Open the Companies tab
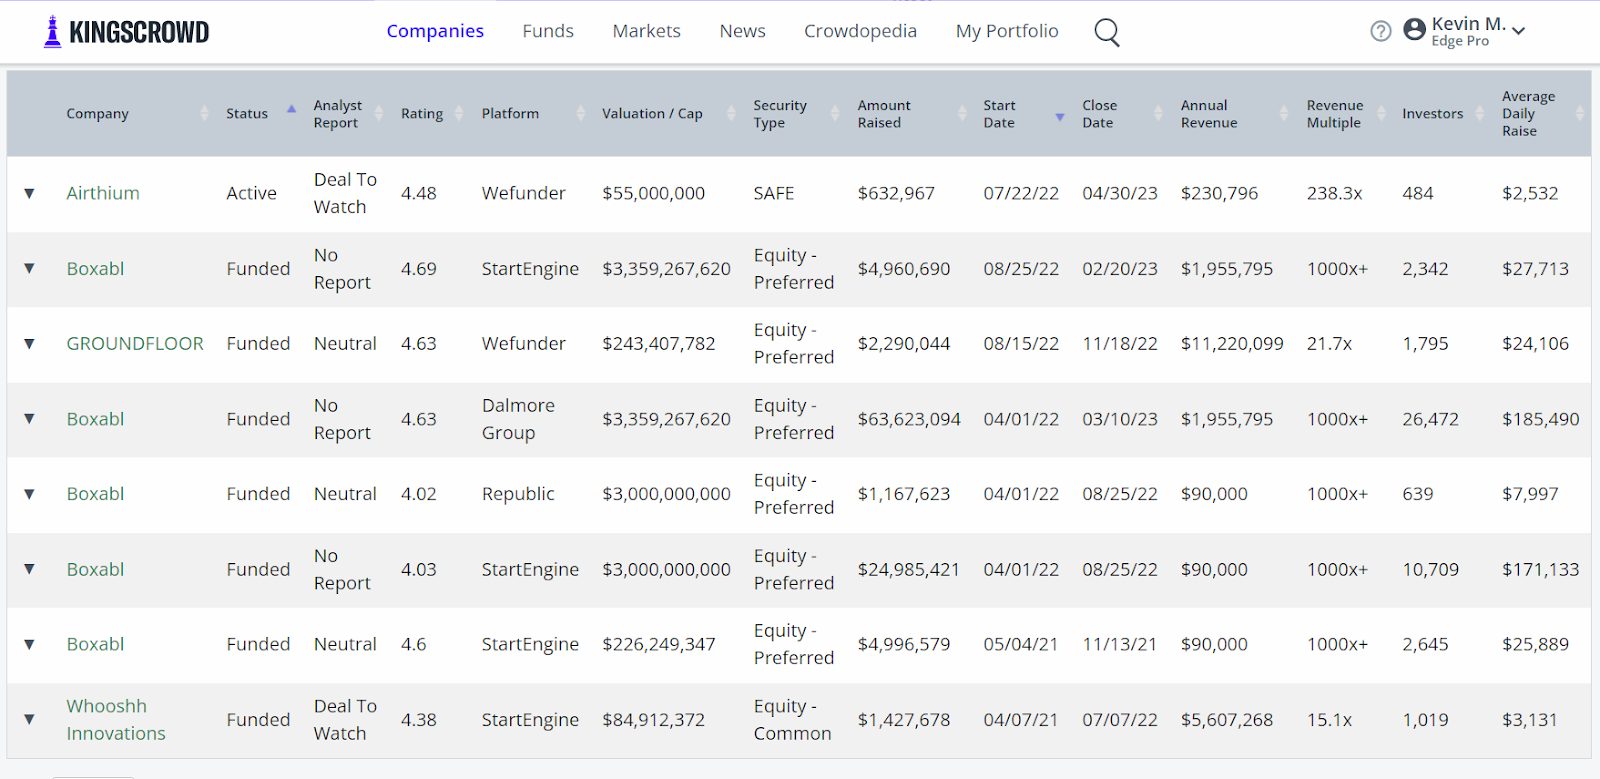The width and height of the screenshot is (1600, 779). pos(435,31)
